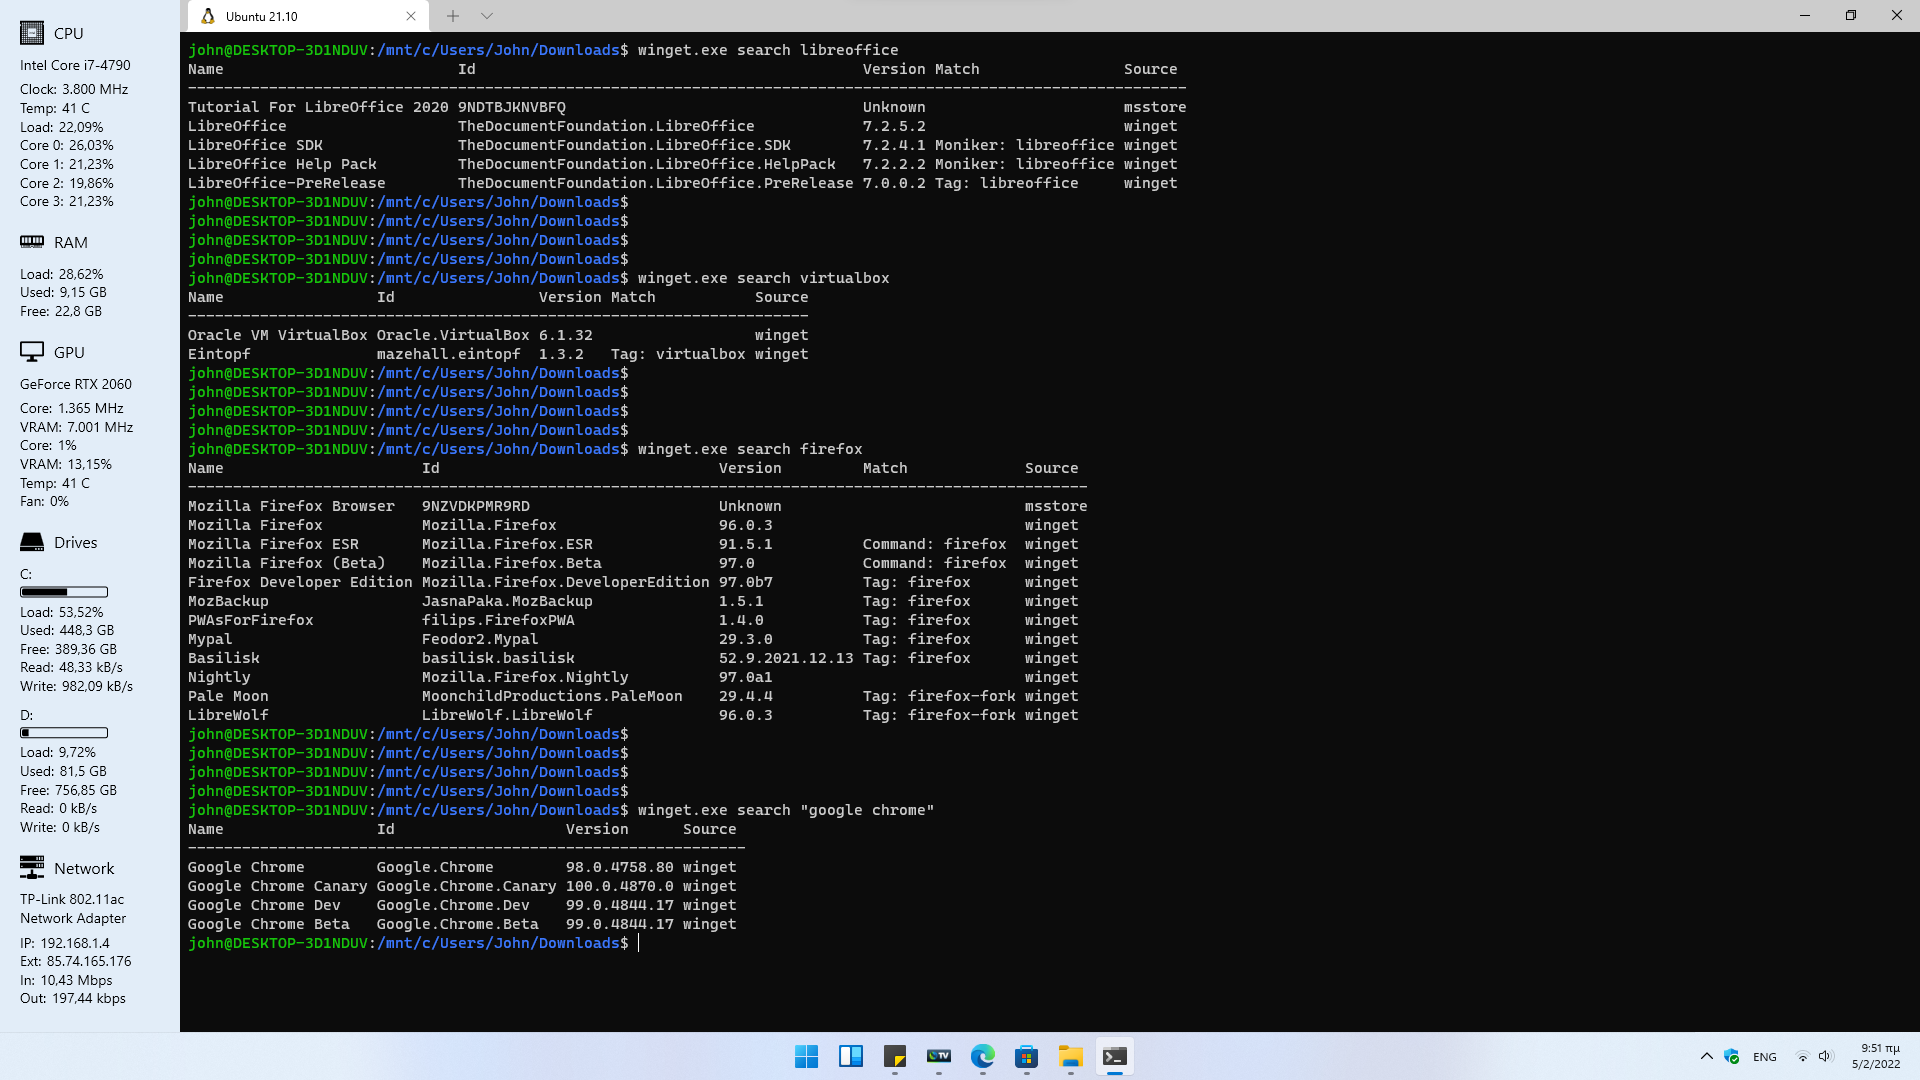Click the 'Oracle.VirtualBox' Id entry
The image size is (1920, 1080).
click(453, 335)
